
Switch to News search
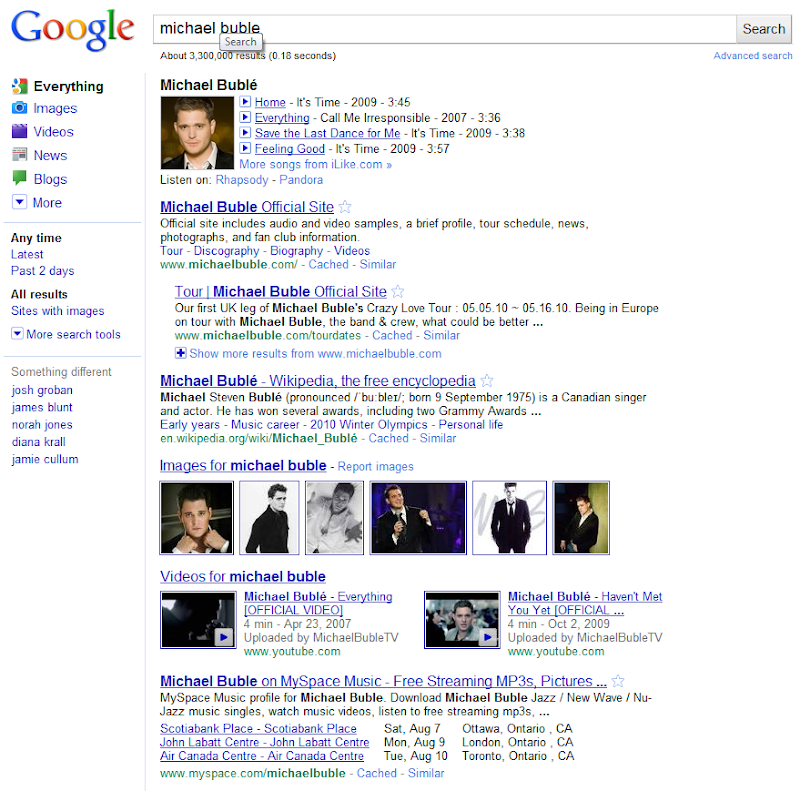tap(51, 155)
